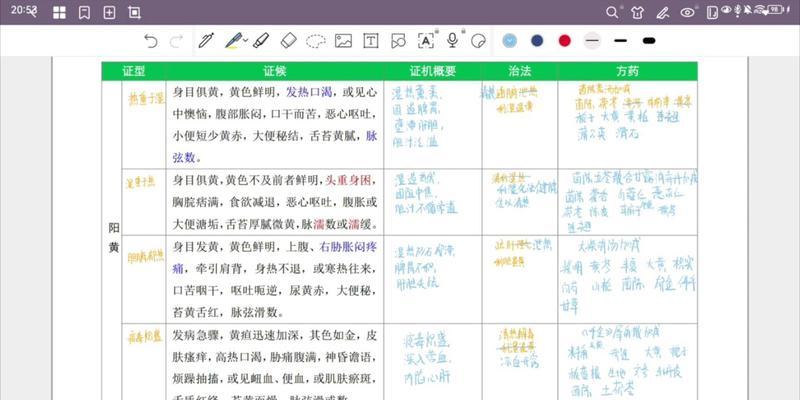Select the highlighter marker tool

click(261, 41)
